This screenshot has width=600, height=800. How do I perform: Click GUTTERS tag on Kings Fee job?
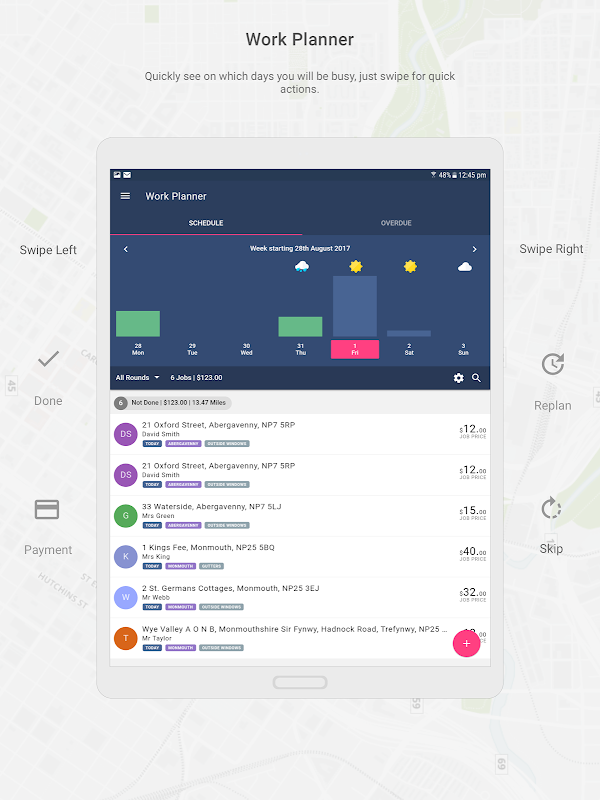click(211, 566)
